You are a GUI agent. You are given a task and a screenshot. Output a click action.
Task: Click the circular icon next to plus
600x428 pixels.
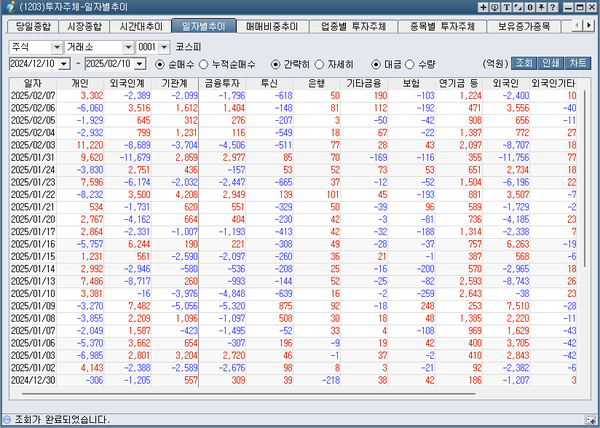click(497, 7)
